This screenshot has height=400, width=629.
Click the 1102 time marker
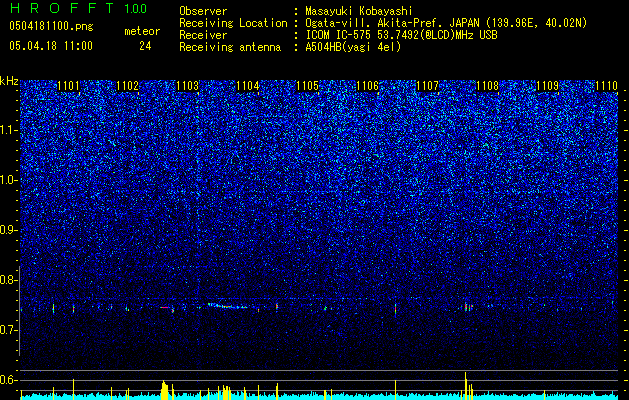click(128, 86)
